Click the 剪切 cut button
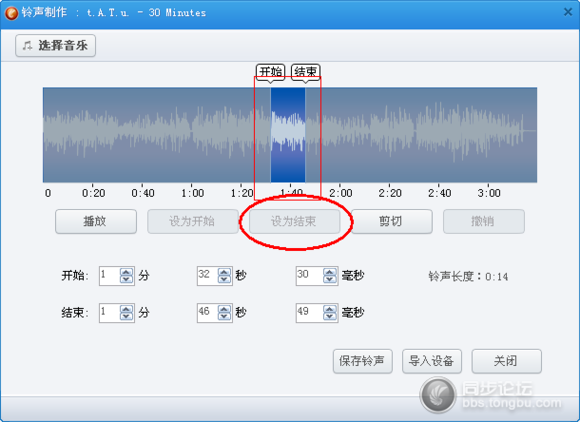 392,222
